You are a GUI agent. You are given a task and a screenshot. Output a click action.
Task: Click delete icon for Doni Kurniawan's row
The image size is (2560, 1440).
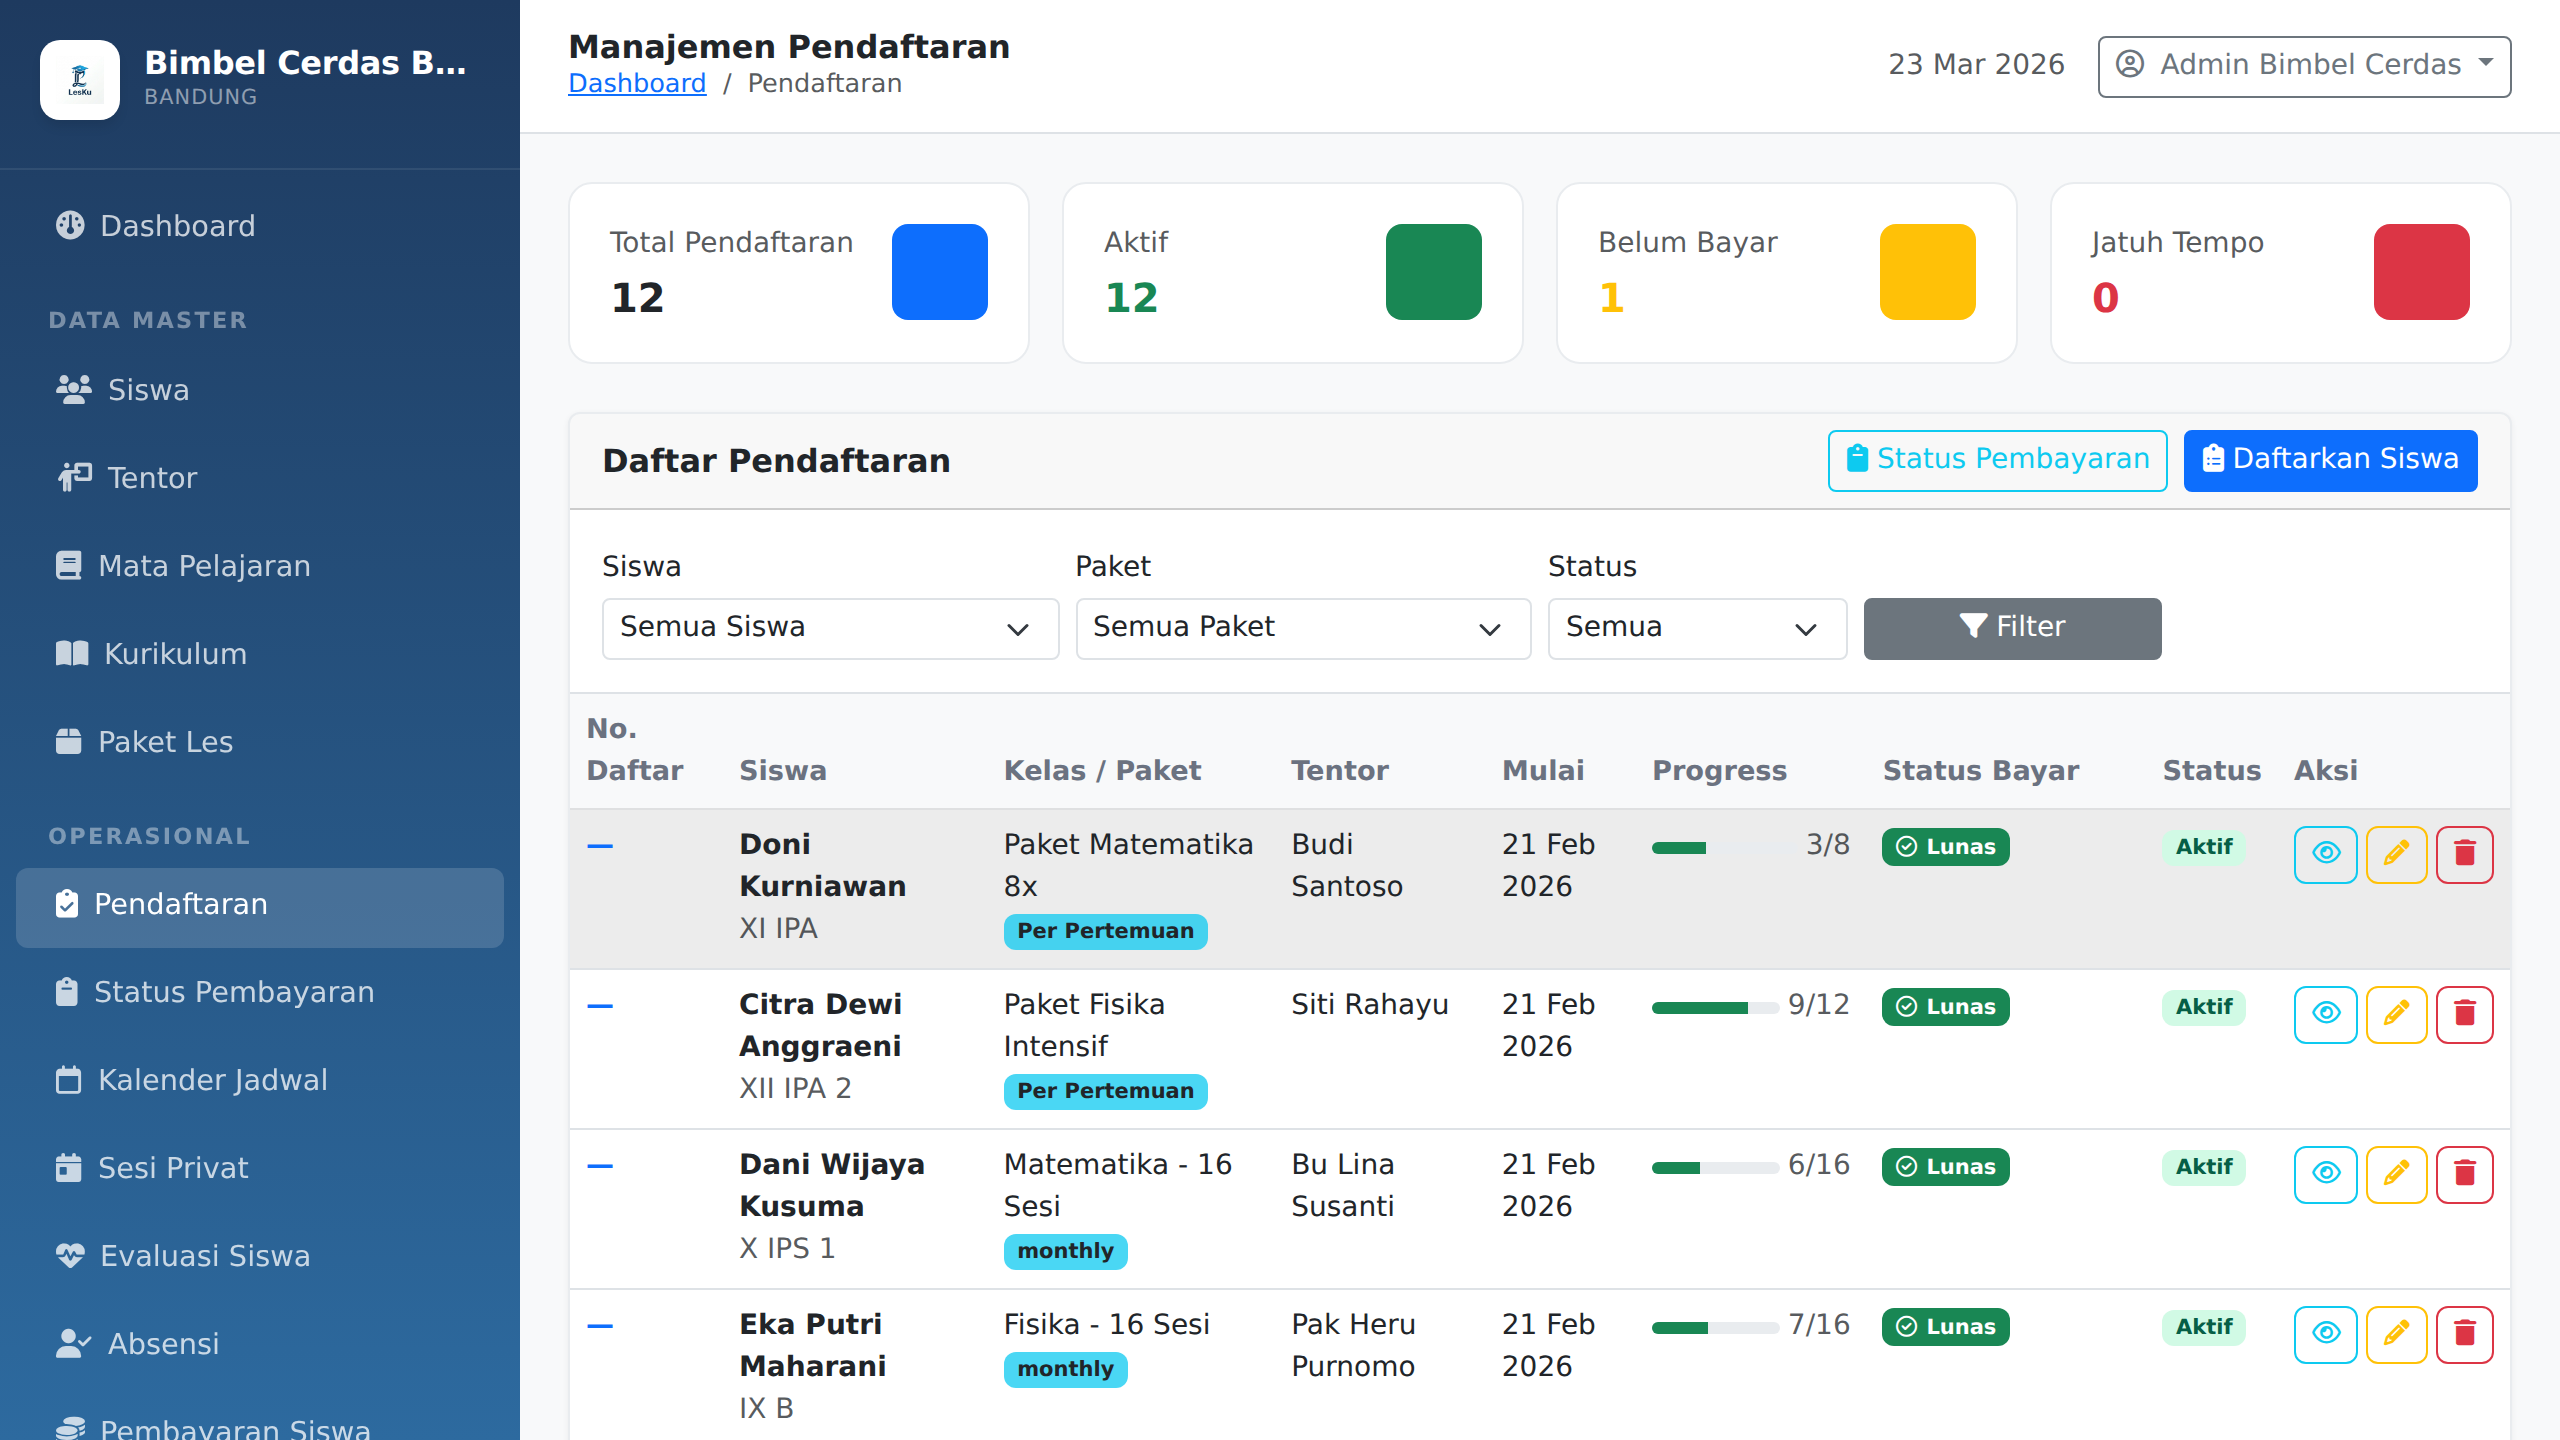[2464, 854]
